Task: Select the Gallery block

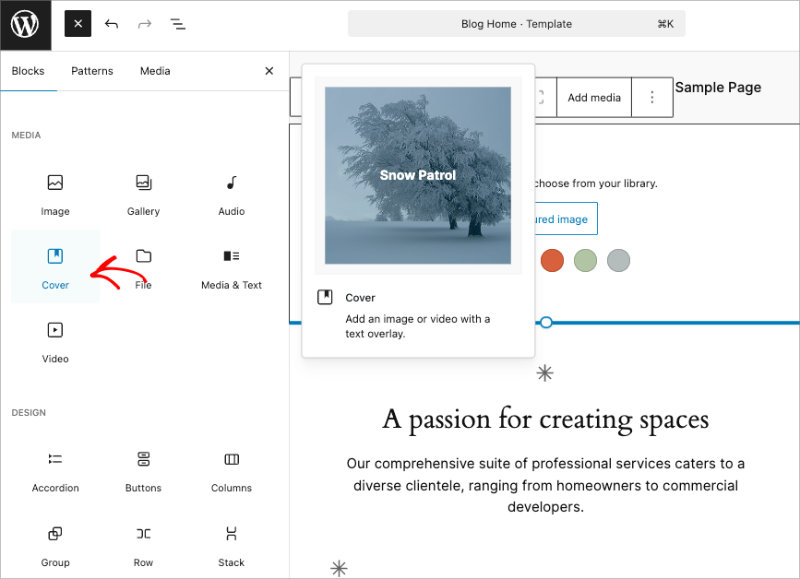Action: click(143, 193)
